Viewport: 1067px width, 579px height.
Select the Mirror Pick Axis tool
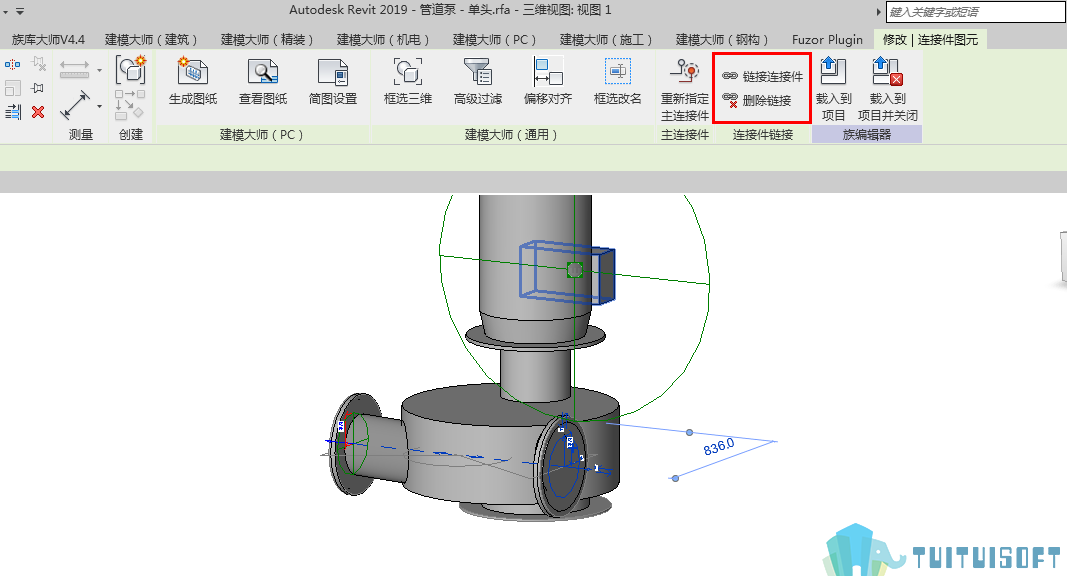[x=12, y=65]
